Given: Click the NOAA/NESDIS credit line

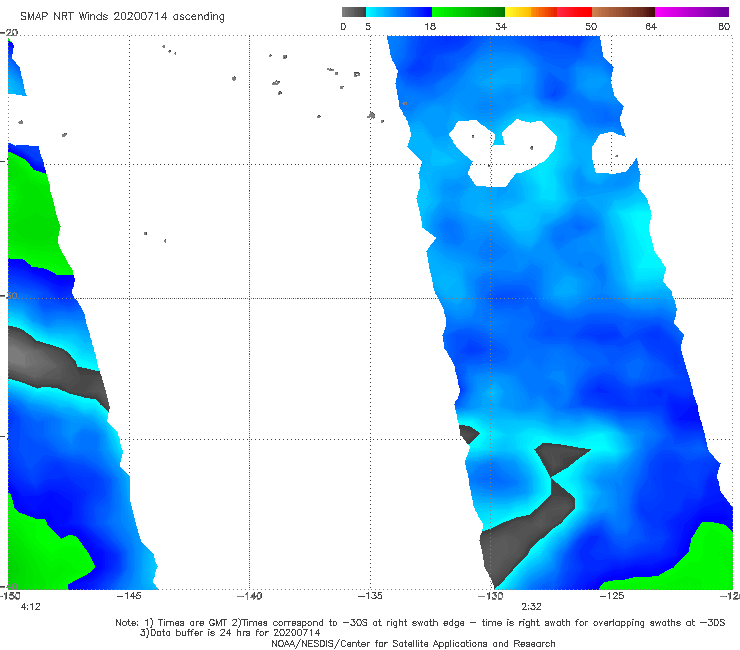Looking at the screenshot, I should point(413,643).
